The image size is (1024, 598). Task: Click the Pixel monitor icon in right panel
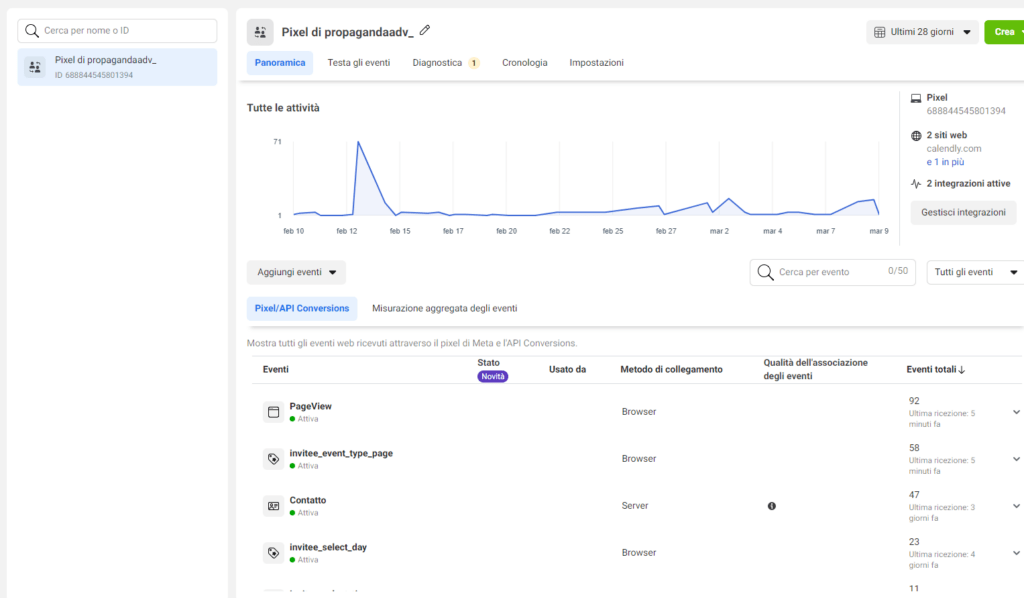click(x=916, y=99)
